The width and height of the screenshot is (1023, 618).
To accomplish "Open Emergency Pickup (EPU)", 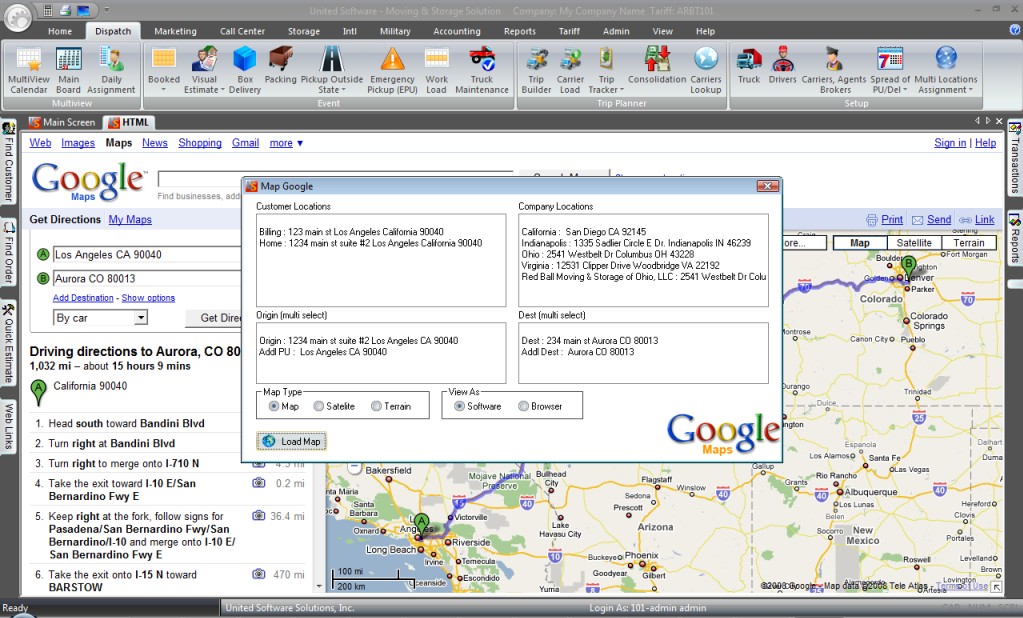I will (392, 71).
